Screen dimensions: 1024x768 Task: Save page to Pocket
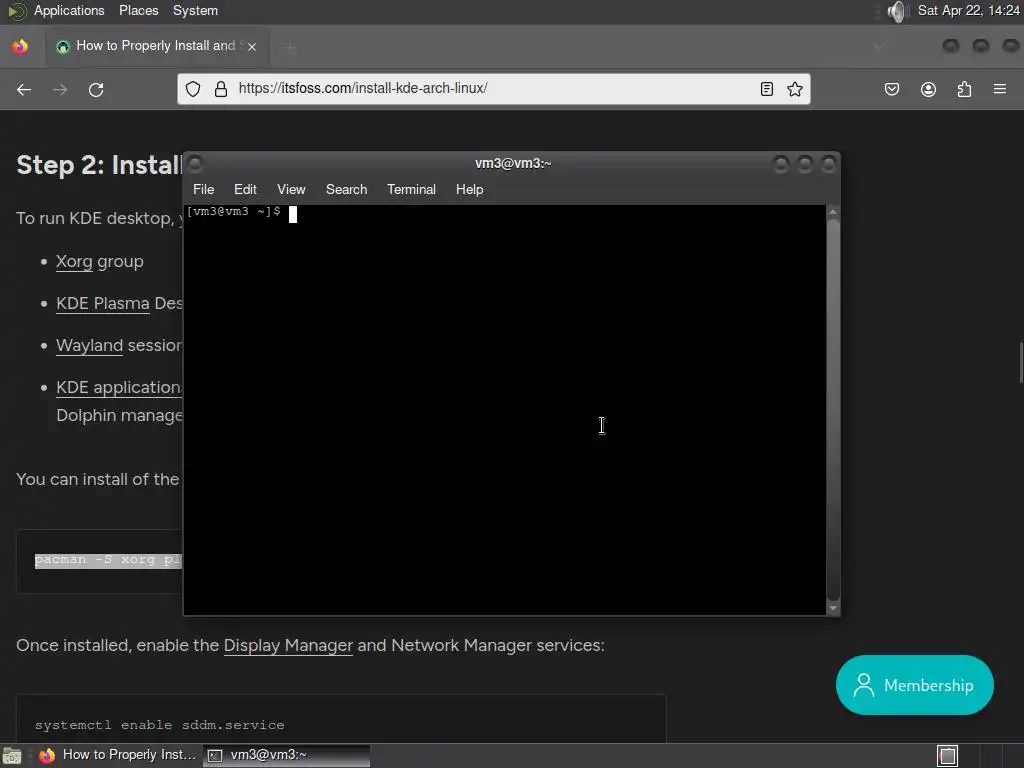891,89
